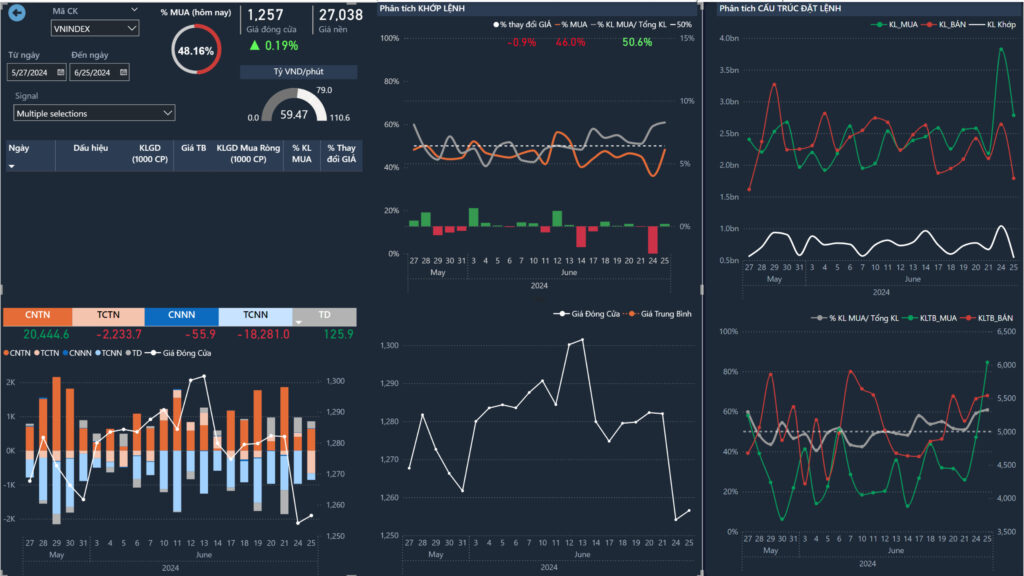The width and height of the screenshot is (1024, 576).
Task: Open the Đến ngày calendar picker icon
Action: click(x=123, y=72)
